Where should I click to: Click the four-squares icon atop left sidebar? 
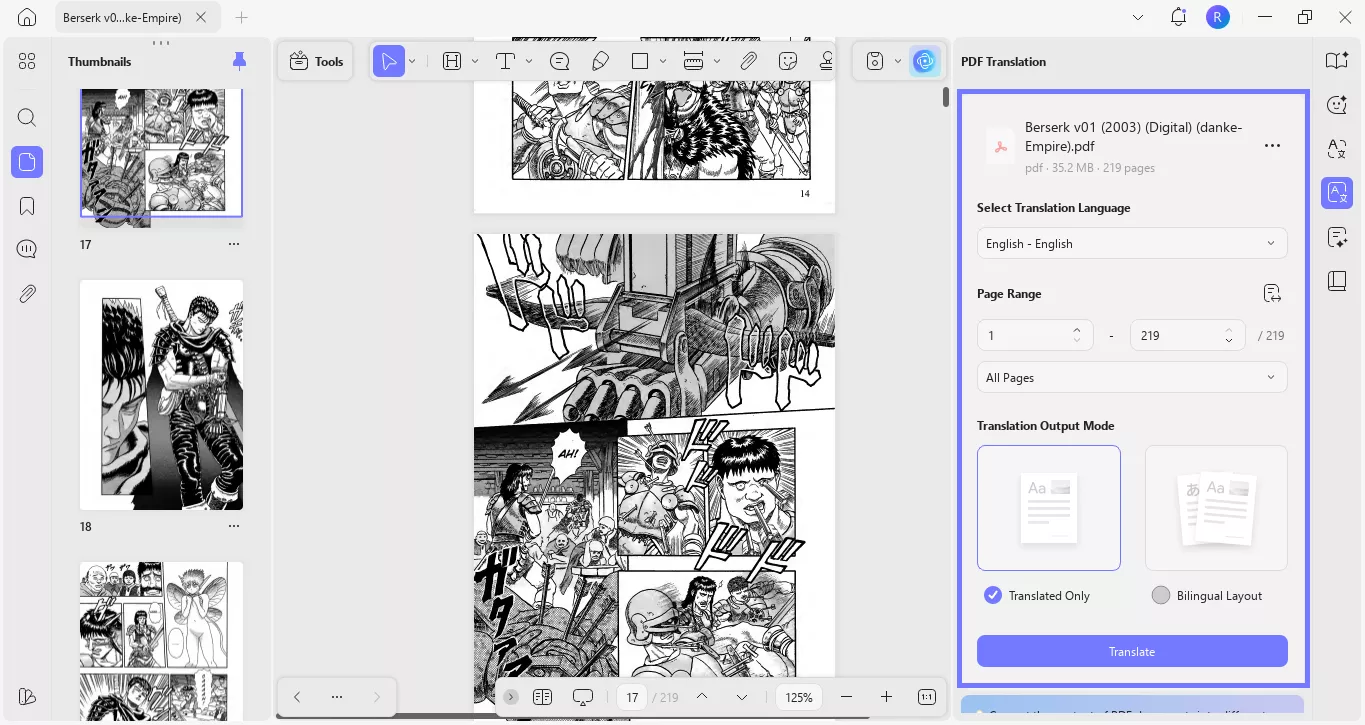click(27, 61)
